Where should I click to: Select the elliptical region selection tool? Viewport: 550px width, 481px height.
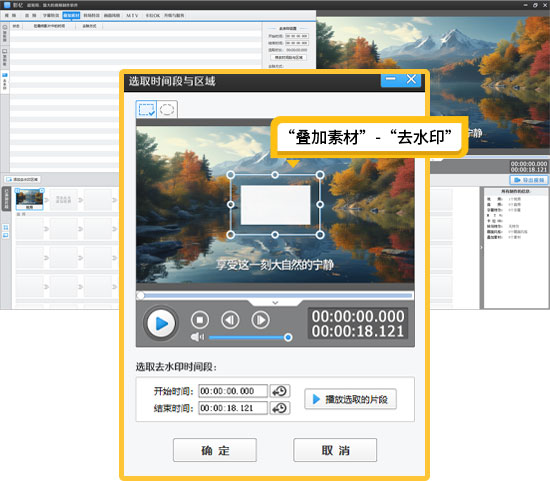[x=167, y=110]
